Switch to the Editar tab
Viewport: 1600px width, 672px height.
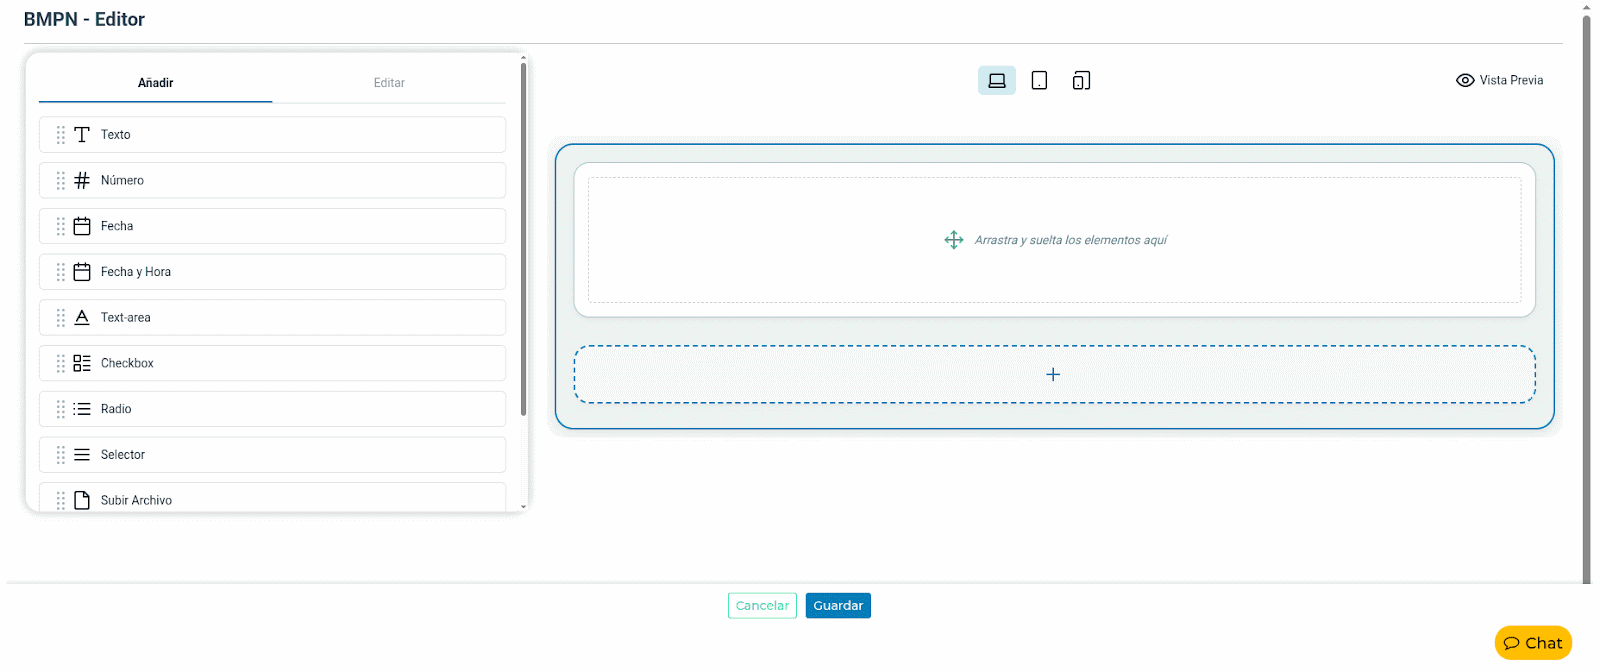(x=389, y=83)
